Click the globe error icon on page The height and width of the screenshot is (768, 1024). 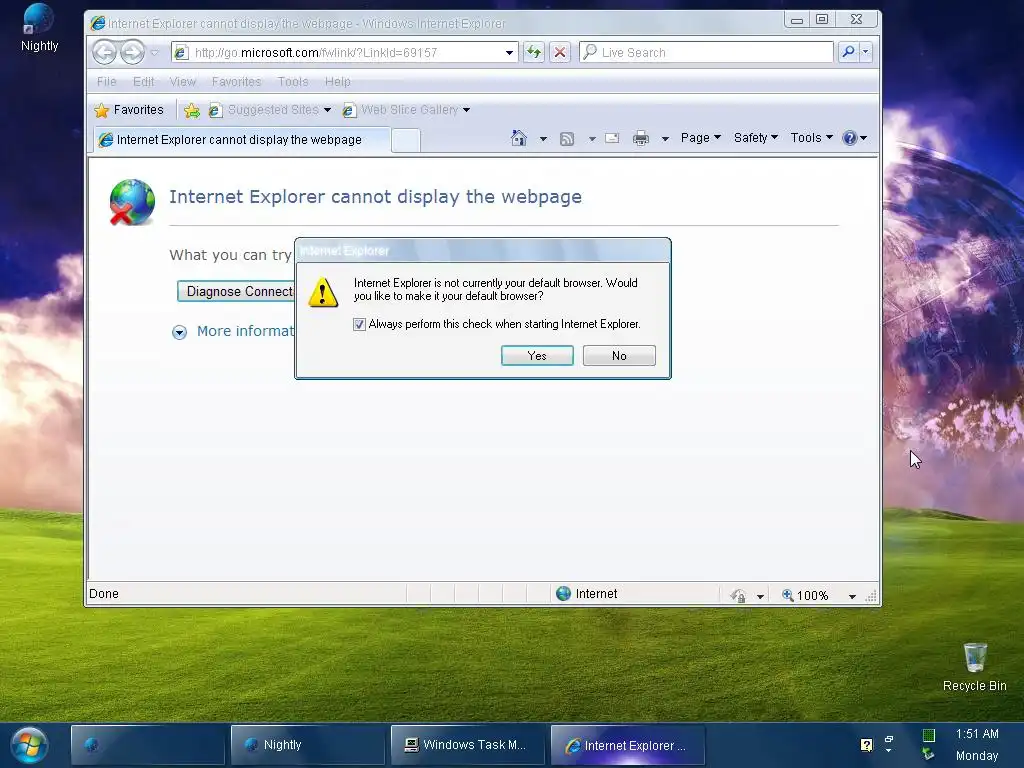click(x=132, y=202)
